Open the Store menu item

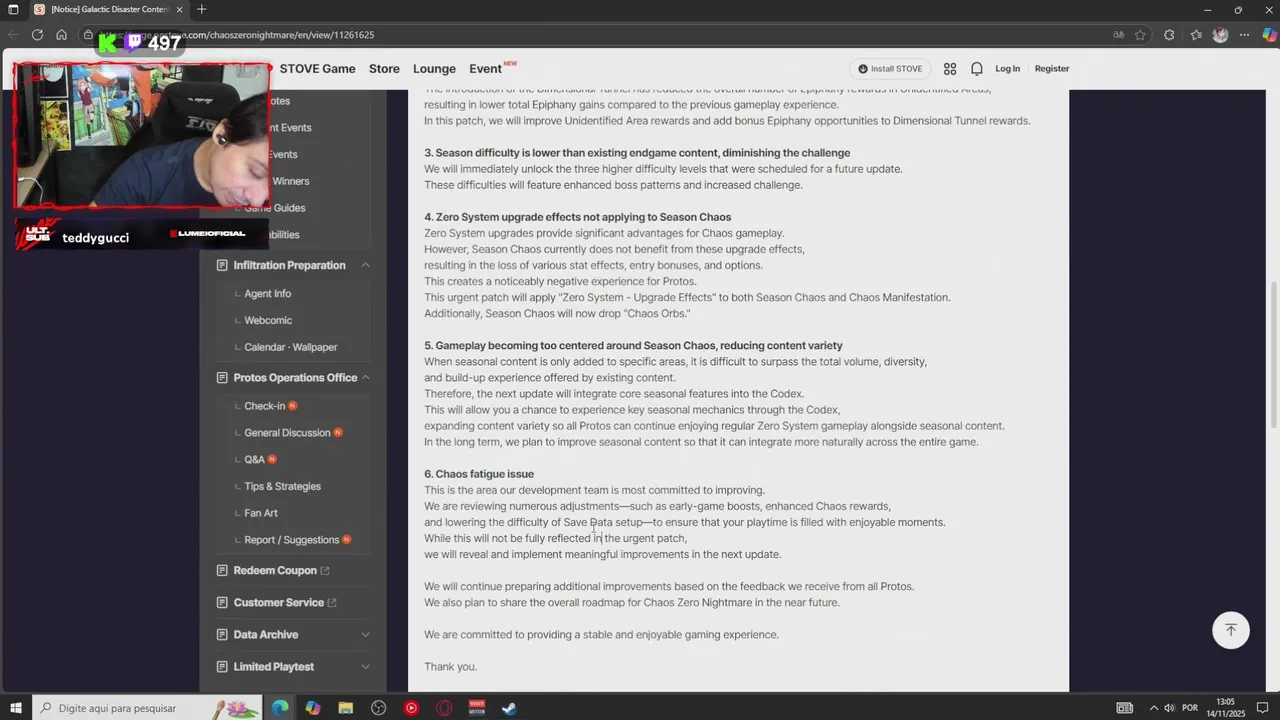pyautogui.click(x=384, y=69)
